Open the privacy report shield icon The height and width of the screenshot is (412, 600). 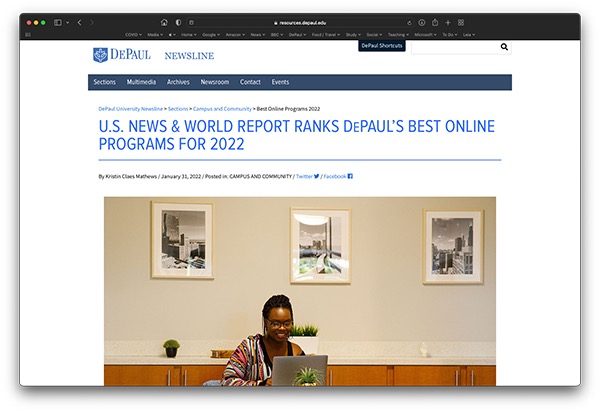[178, 23]
